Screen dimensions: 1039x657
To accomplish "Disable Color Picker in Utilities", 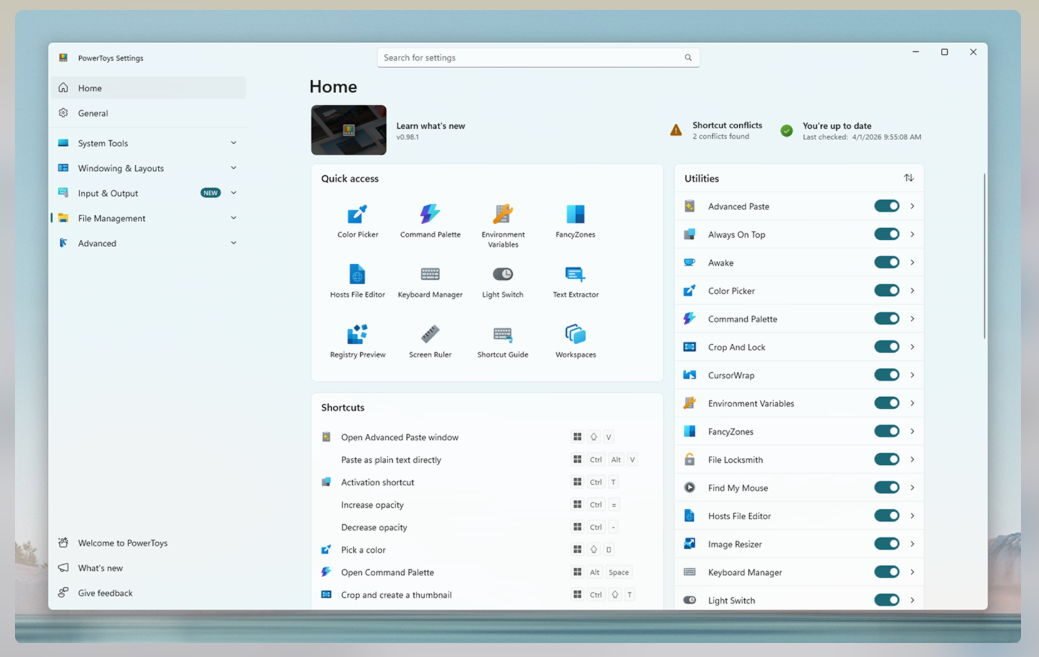I will tap(887, 290).
